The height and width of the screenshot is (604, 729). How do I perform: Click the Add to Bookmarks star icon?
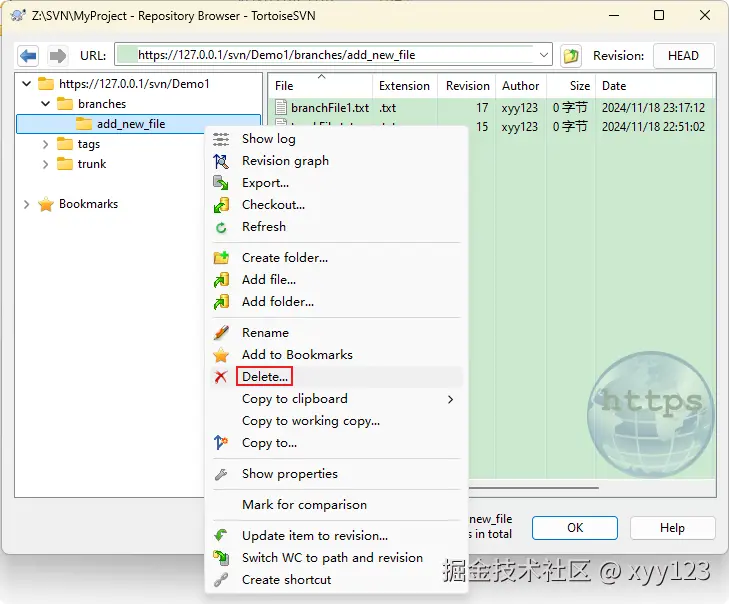pyautogui.click(x=221, y=355)
